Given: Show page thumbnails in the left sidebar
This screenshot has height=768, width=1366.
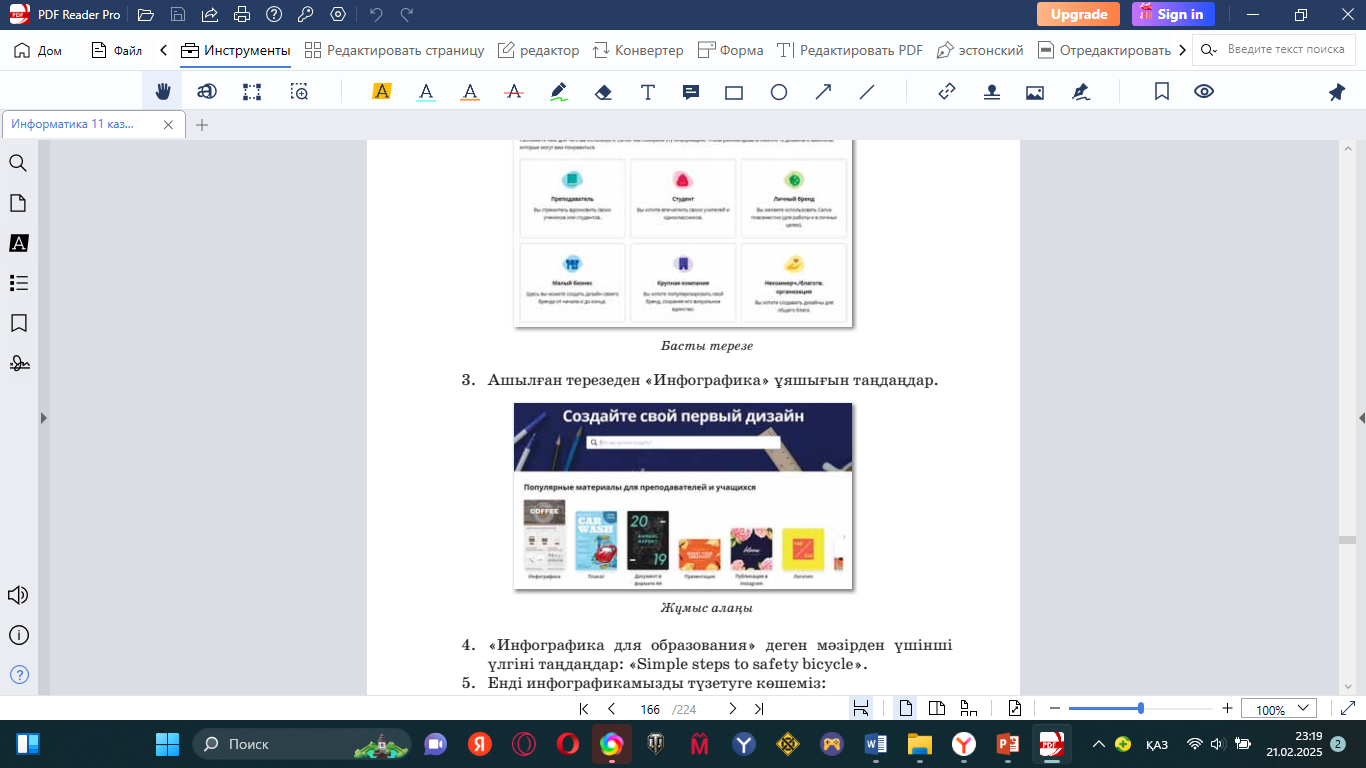Looking at the screenshot, I should (x=18, y=203).
